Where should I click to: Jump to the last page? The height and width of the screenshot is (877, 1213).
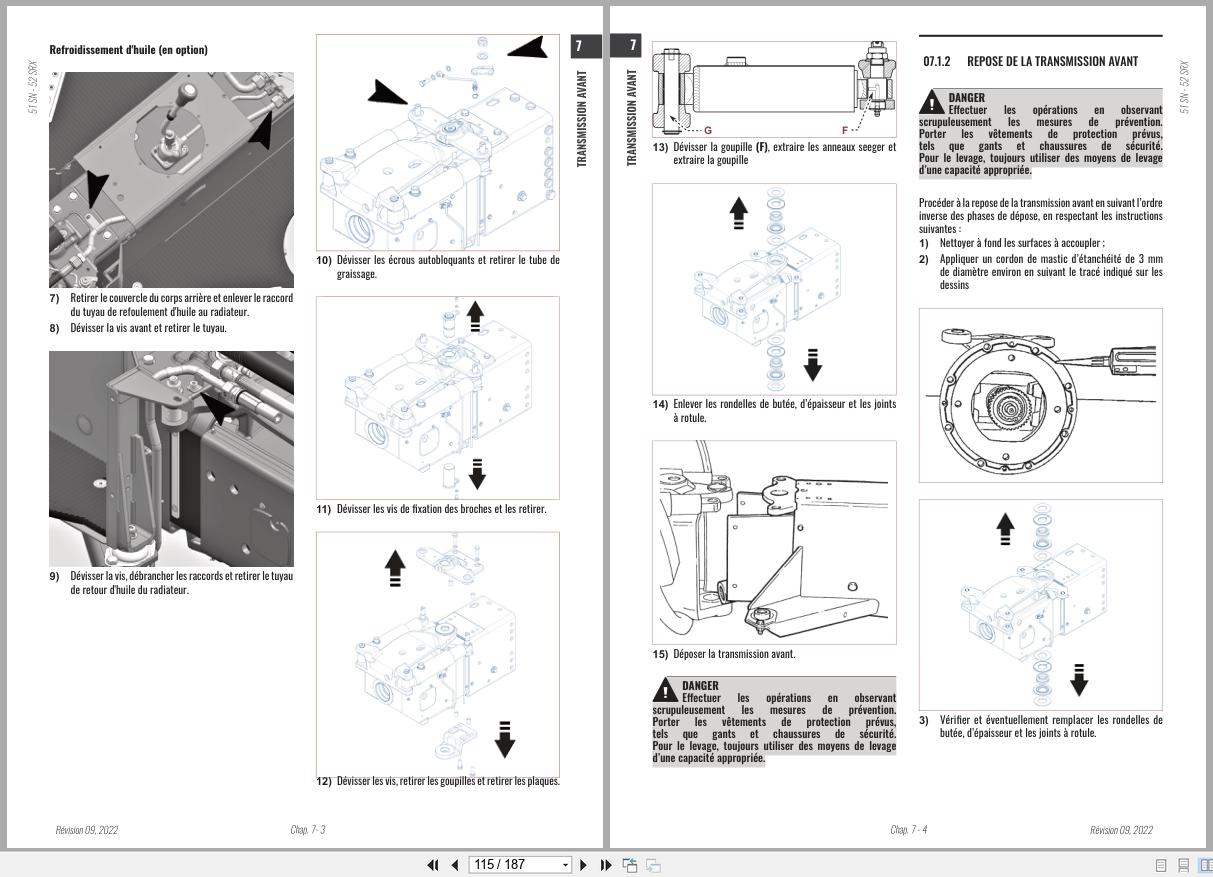pyautogui.click(x=606, y=865)
